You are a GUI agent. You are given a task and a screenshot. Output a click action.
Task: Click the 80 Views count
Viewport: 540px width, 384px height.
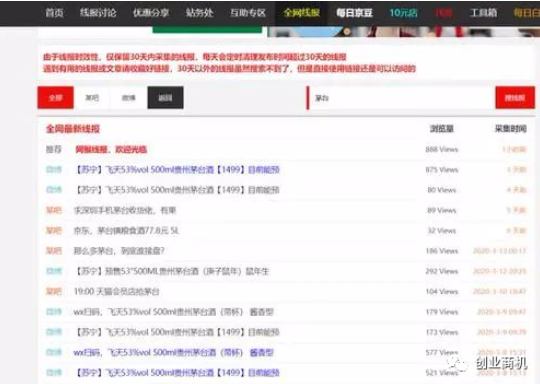pos(442,190)
